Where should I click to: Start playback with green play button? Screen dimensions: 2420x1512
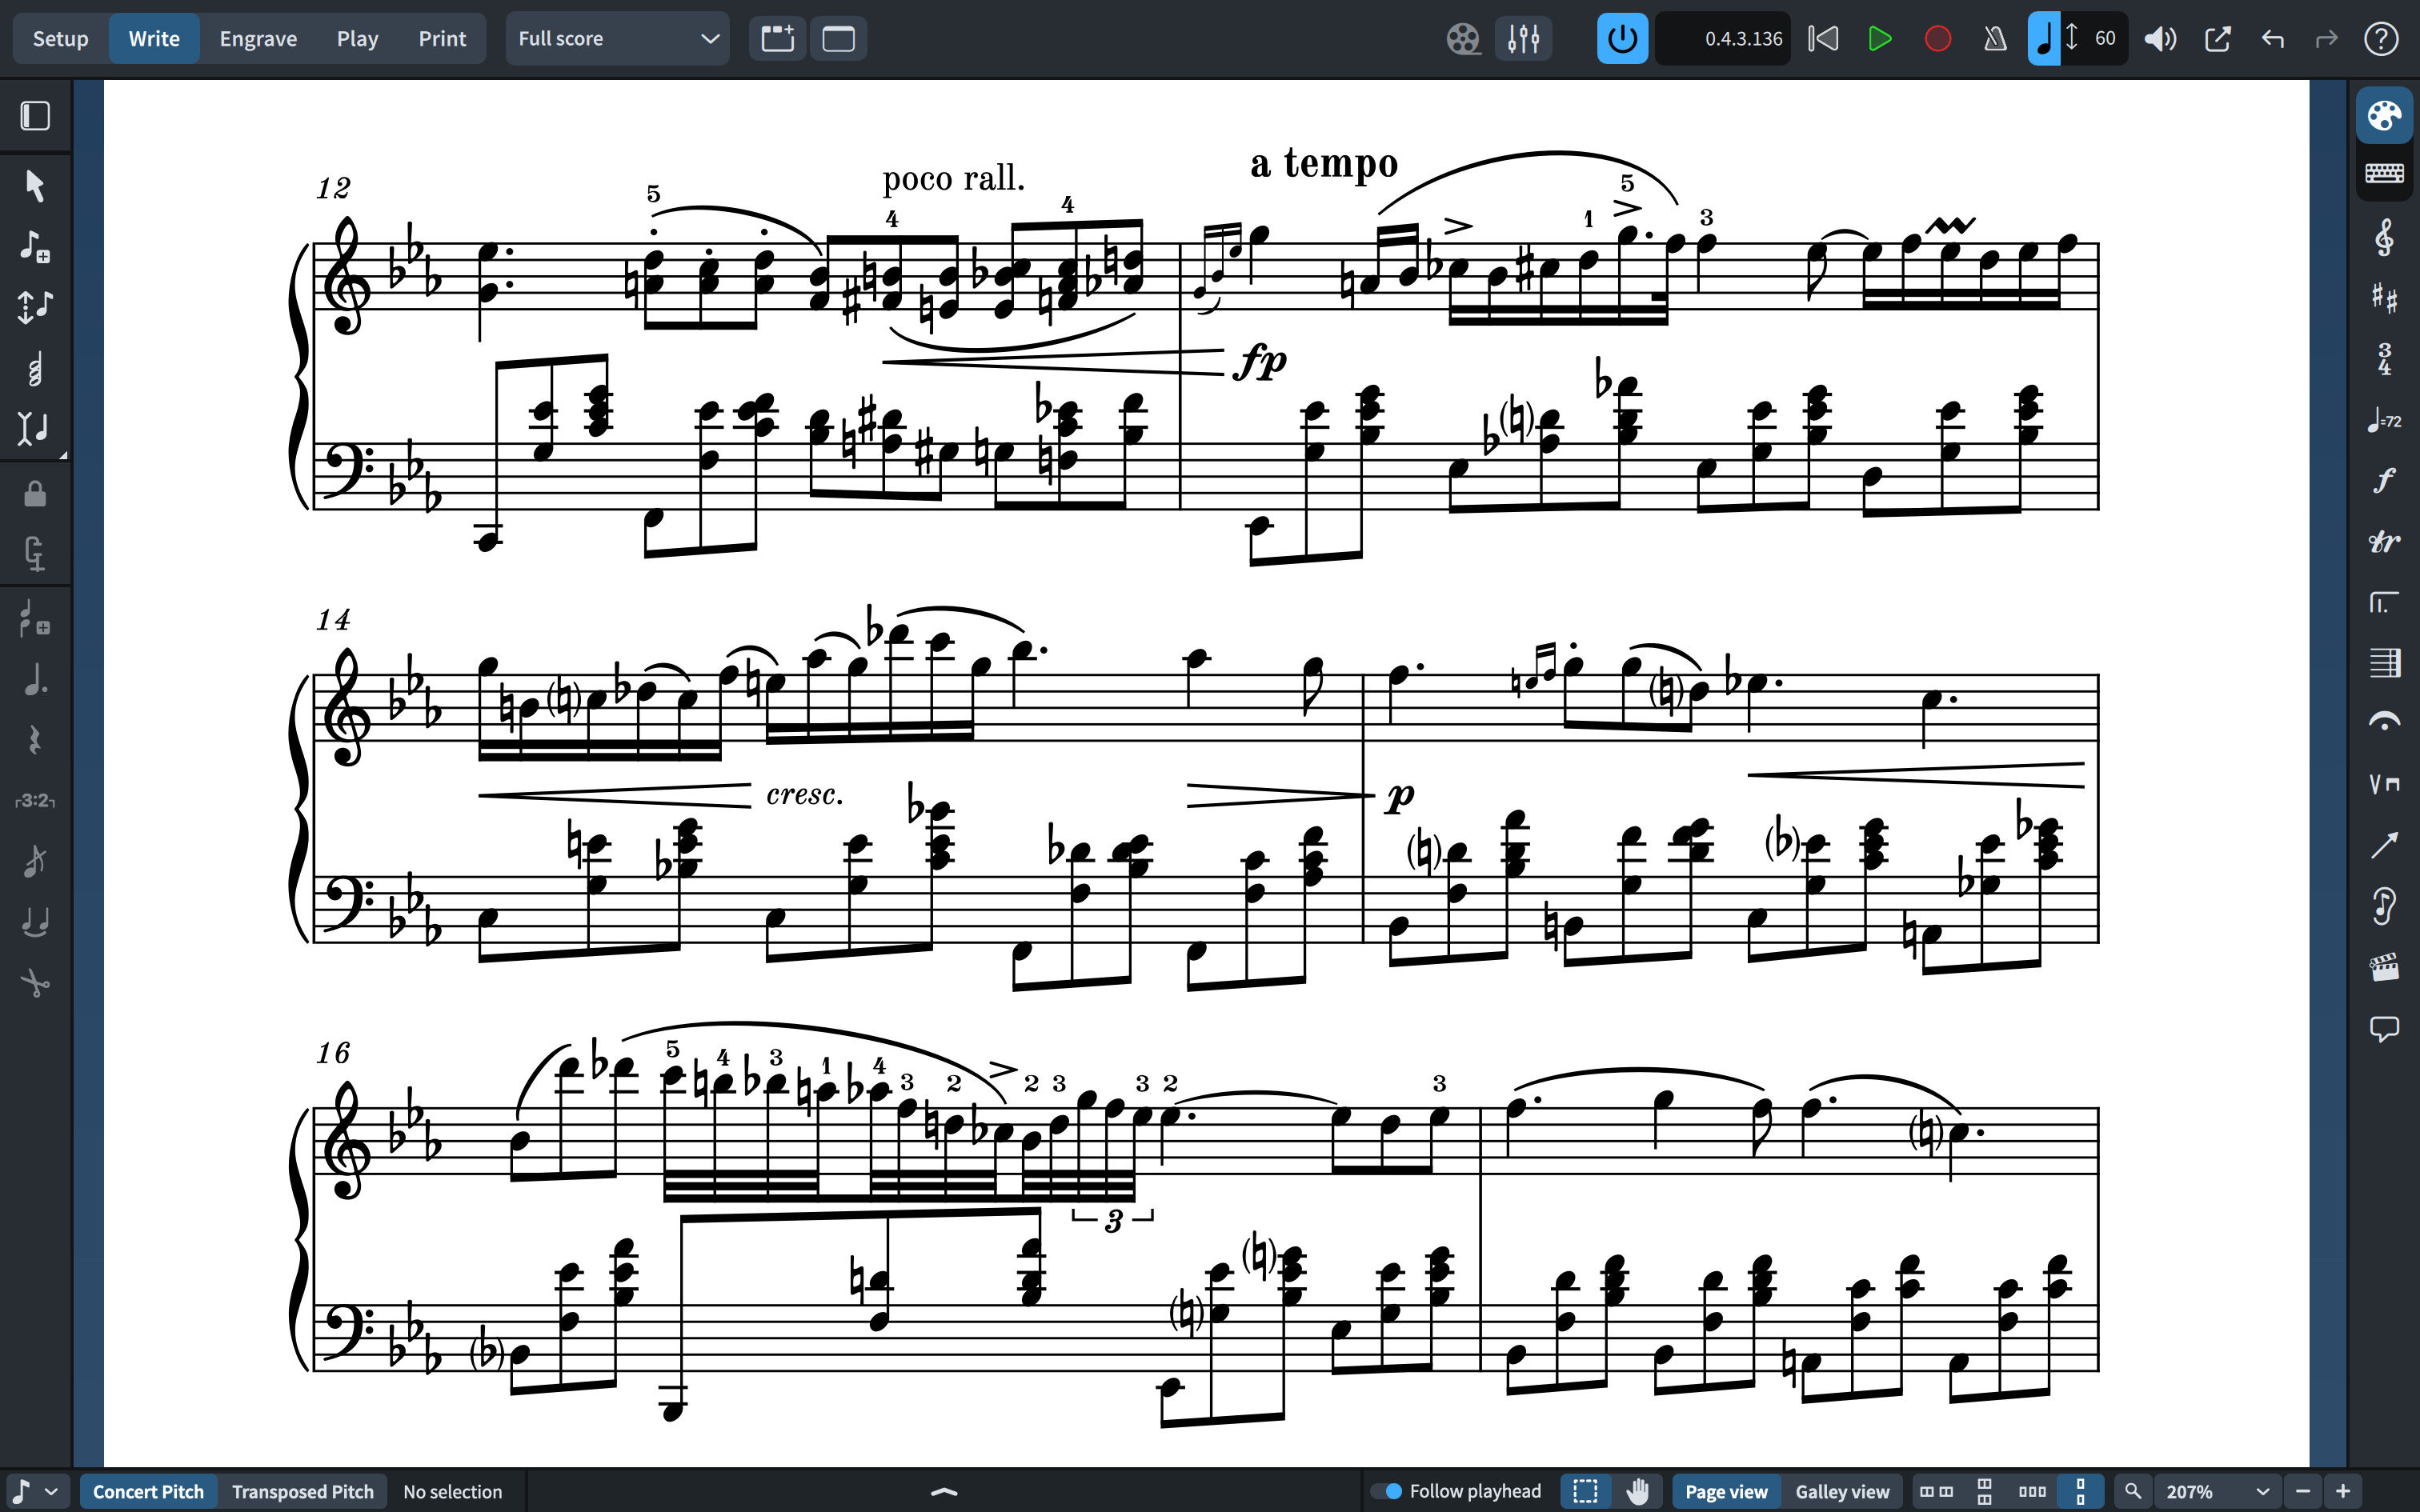tap(1880, 39)
